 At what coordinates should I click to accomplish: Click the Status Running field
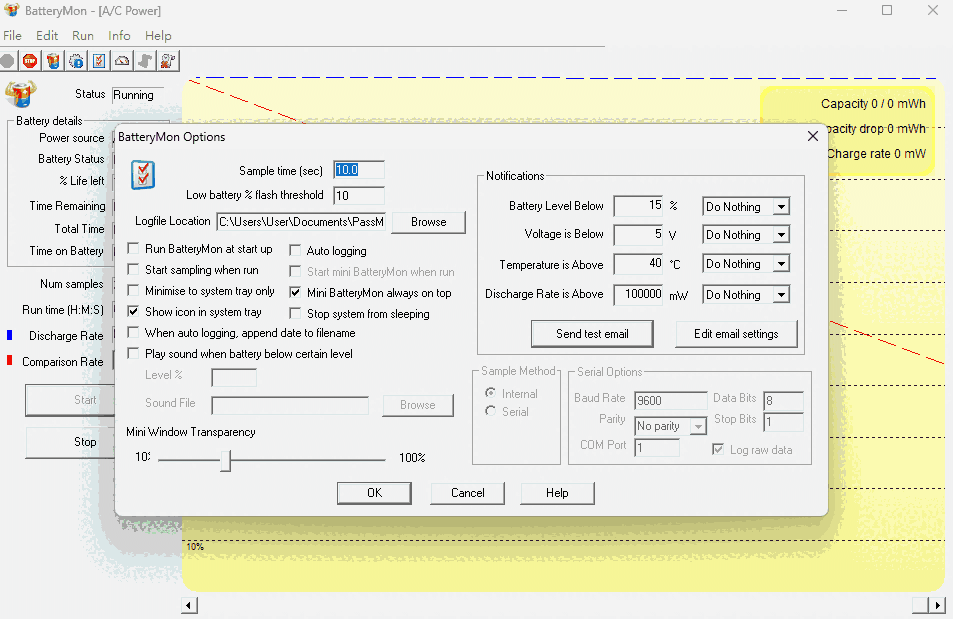pos(138,95)
